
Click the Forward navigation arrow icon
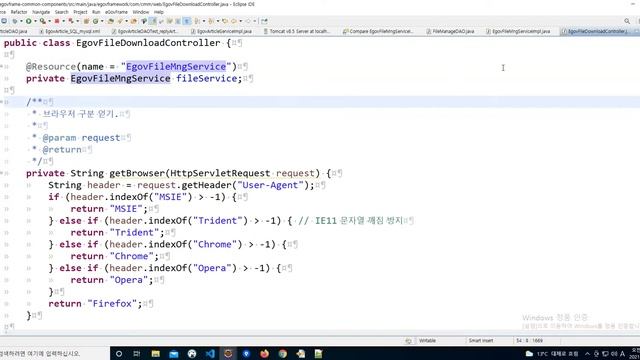249,21
